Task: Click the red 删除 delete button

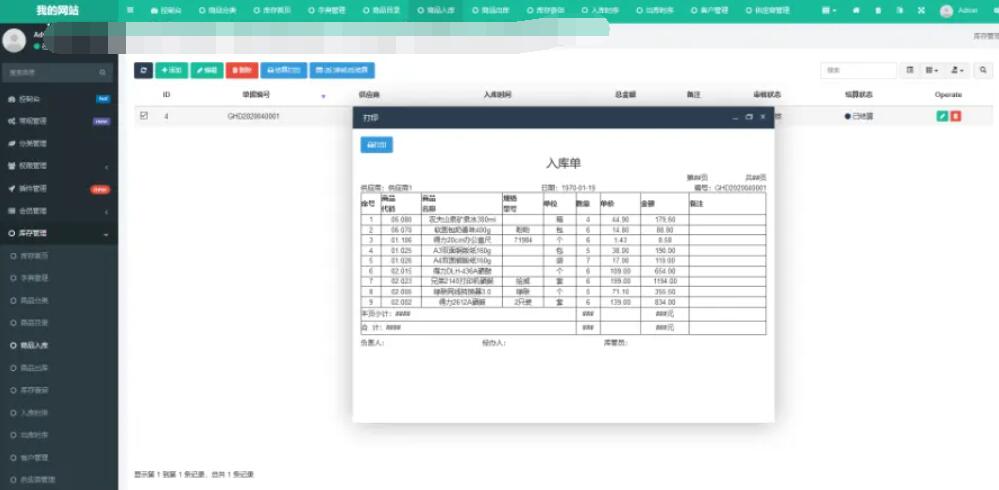Action: coord(241,71)
